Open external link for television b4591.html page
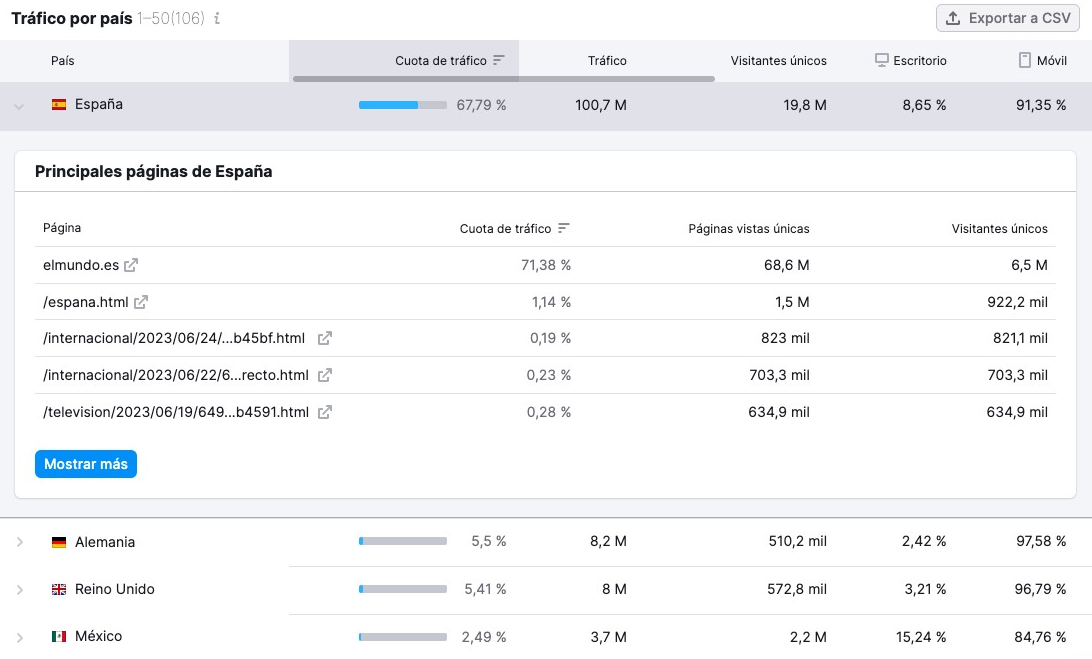 (x=325, y=412)
